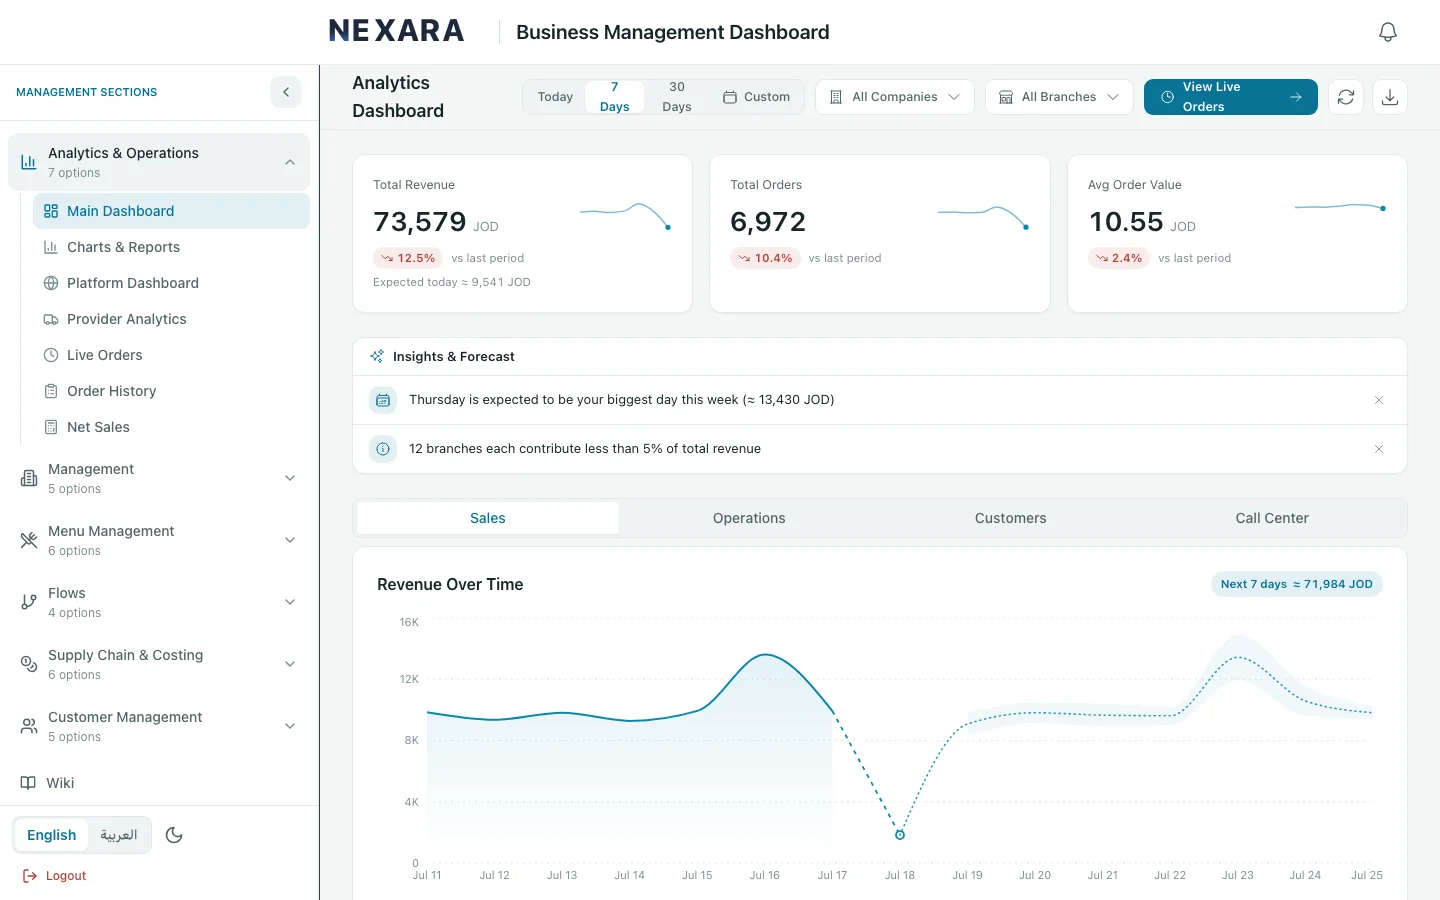Image resolution: width=1440 pixels, height=900 pixels.
Task: Click the Charts & Reports bar icon
Action: pos(51,247)
